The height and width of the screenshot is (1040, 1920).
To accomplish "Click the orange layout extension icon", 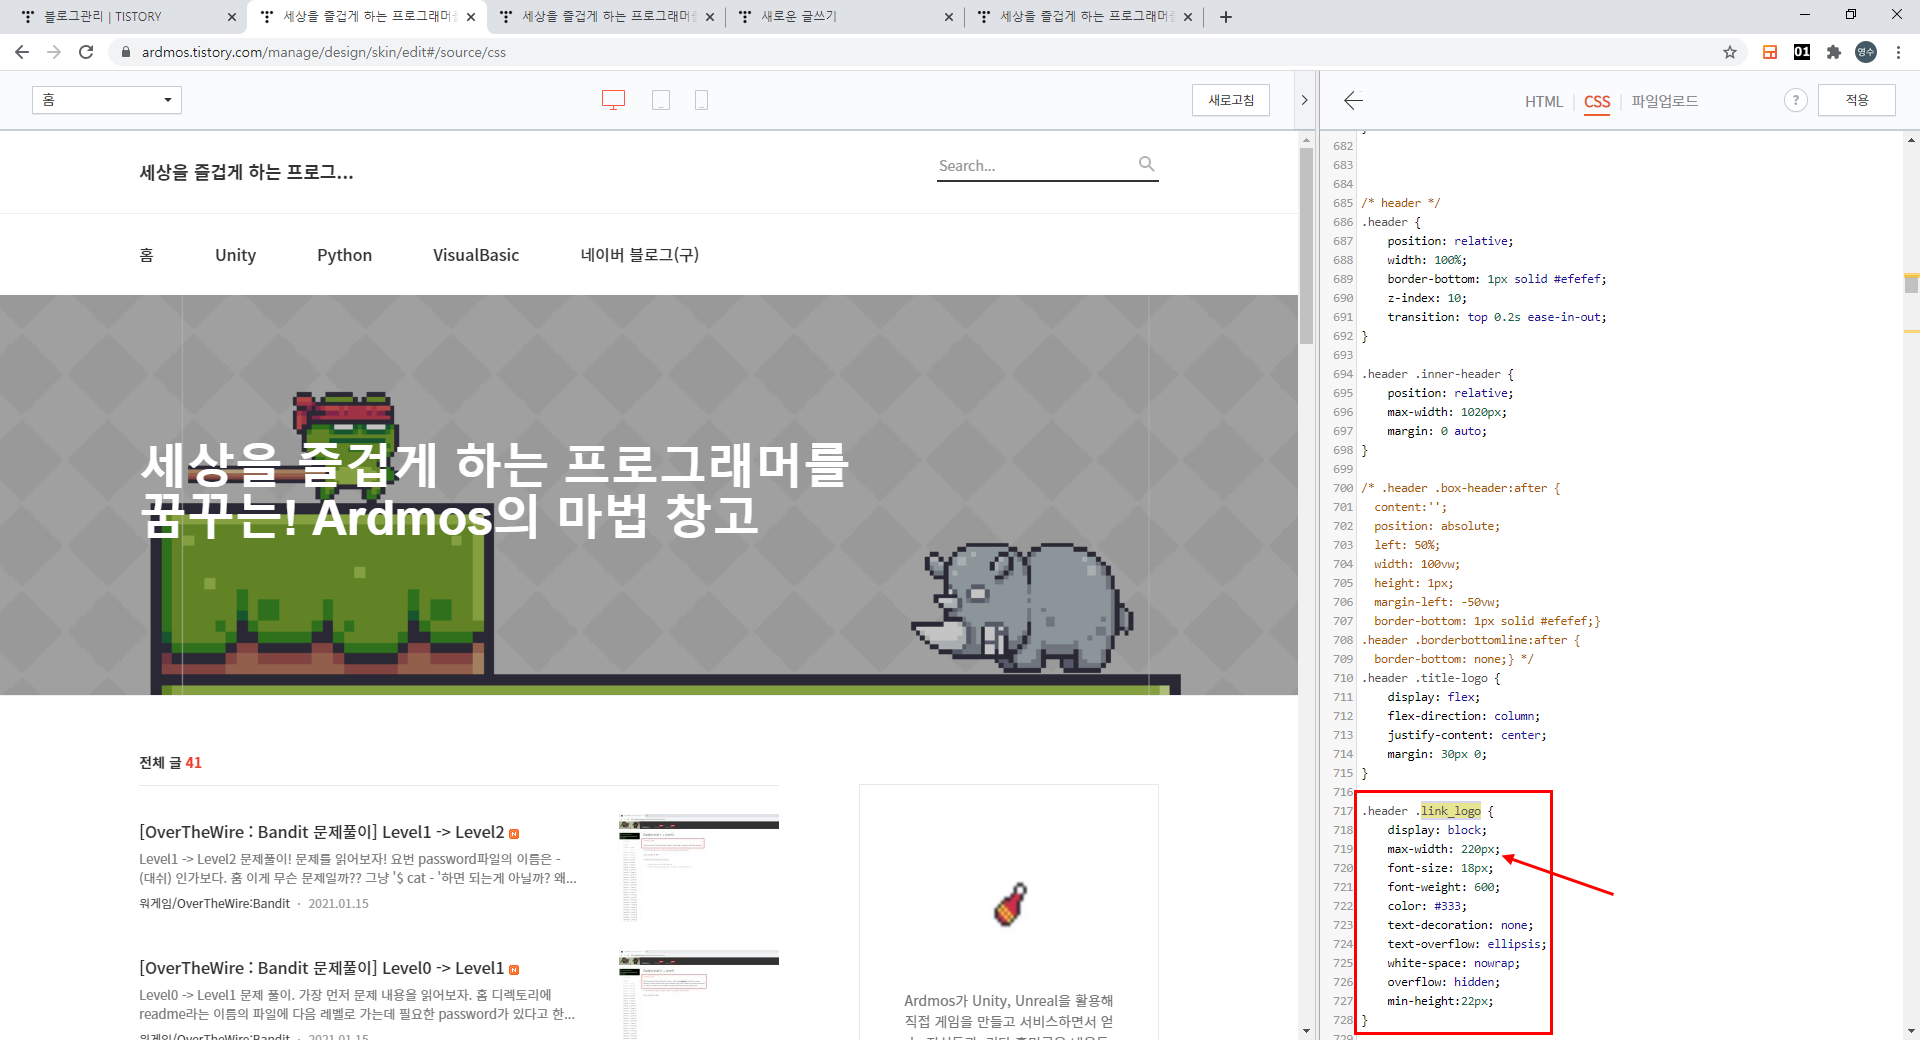I will (x=1770, y=52).
